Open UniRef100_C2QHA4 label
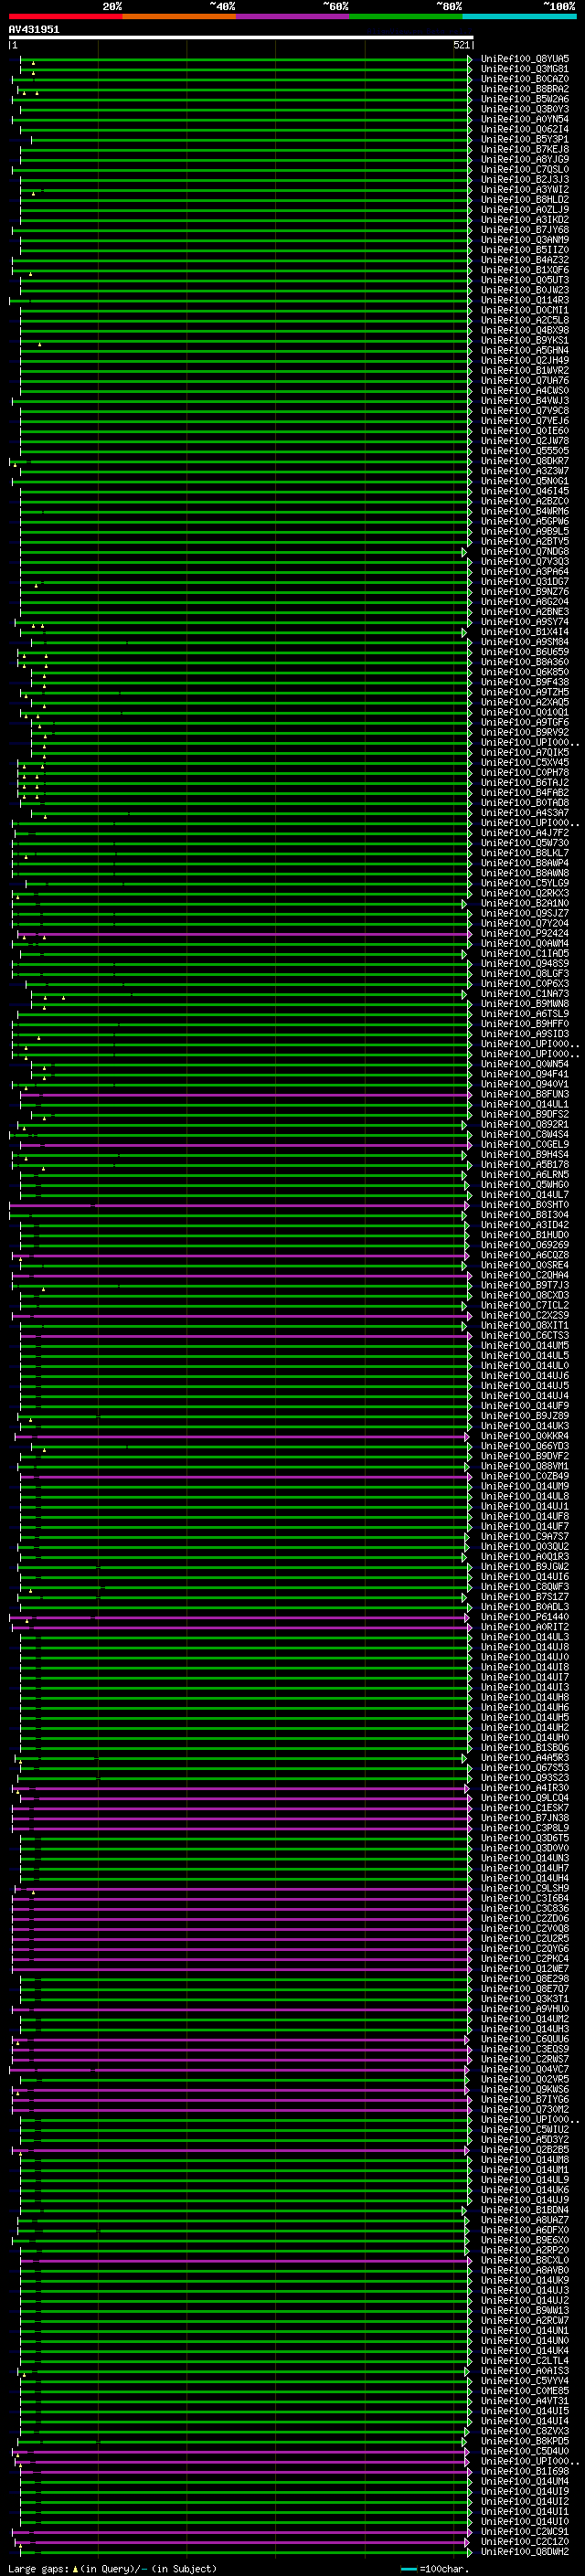The width and height of the screenshot is (585, 2576). (525, 1275)
